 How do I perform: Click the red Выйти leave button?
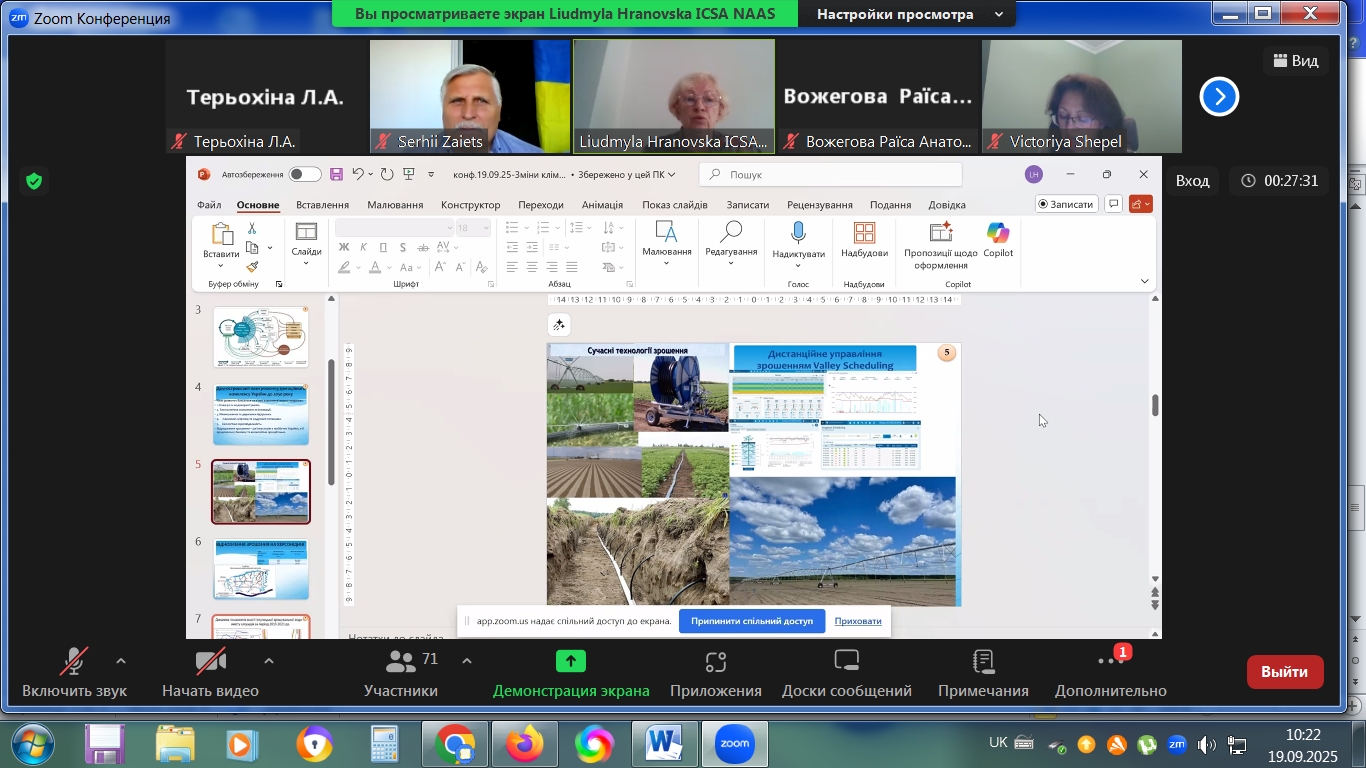(1284, 672)
